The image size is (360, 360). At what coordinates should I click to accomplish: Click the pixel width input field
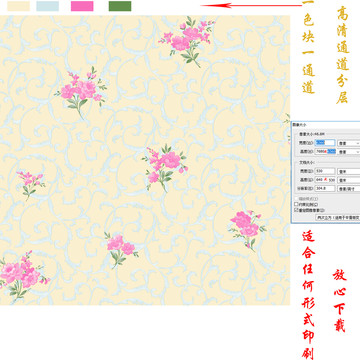[325, 143]
